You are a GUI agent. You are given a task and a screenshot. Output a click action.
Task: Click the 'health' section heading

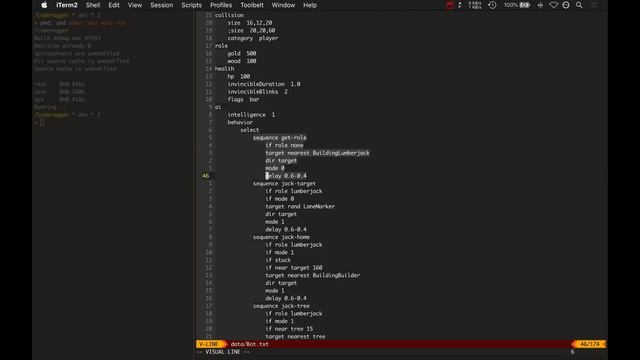[x=224, y=69]
